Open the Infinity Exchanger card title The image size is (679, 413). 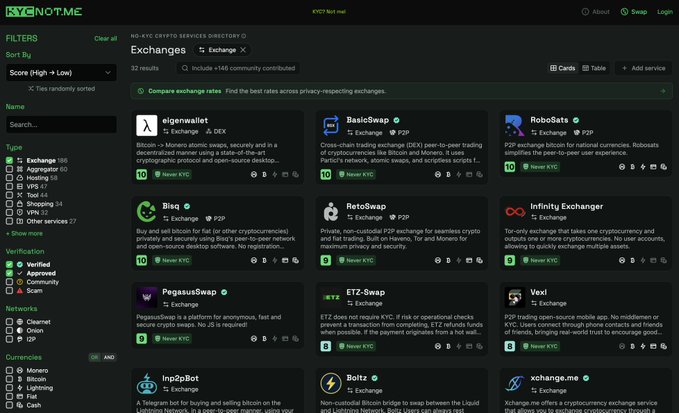coord(566,206)
